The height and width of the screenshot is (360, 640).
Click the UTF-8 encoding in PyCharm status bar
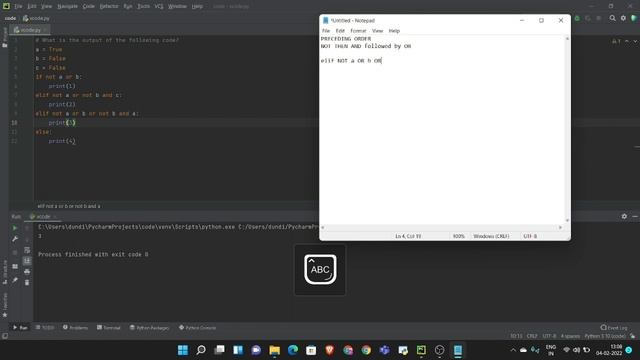(x=549, y=336)
